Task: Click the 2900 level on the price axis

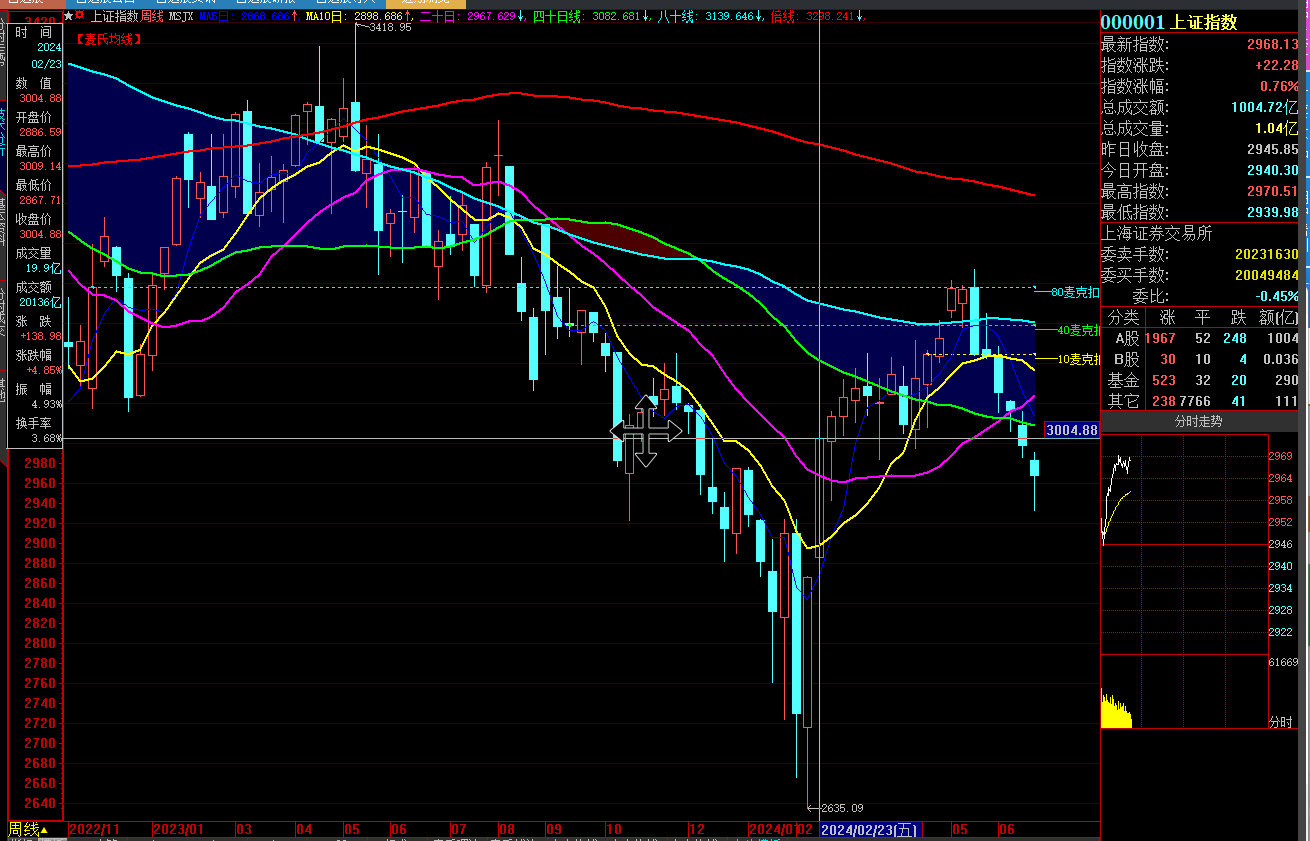Action: coord(38,543)
